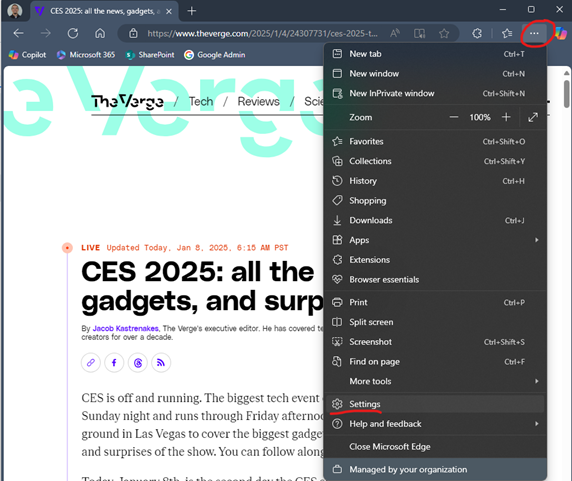Close the CES 2025 tab
The height and width of the screenshot is (481, 572).
point(169,11)
